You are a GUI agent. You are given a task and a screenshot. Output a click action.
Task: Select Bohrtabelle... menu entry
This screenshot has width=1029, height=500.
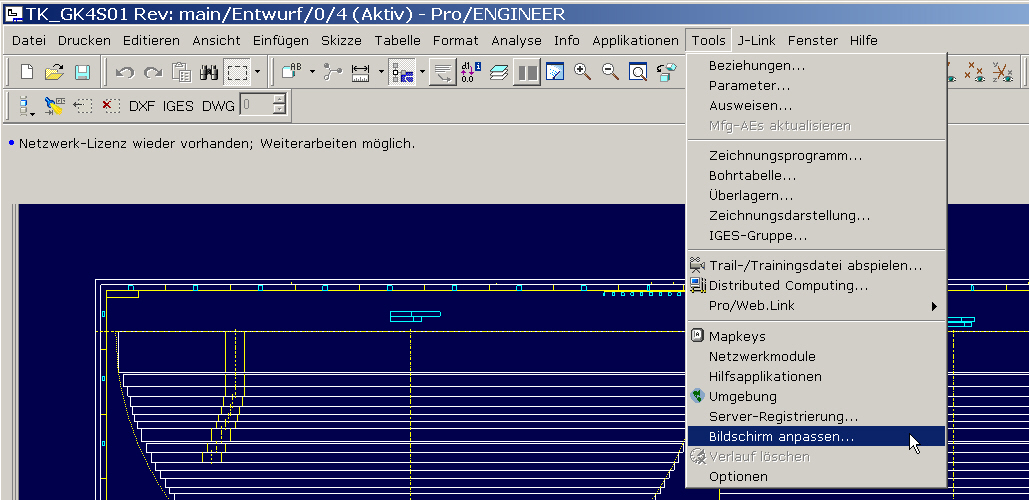click(x=816, y=176)
